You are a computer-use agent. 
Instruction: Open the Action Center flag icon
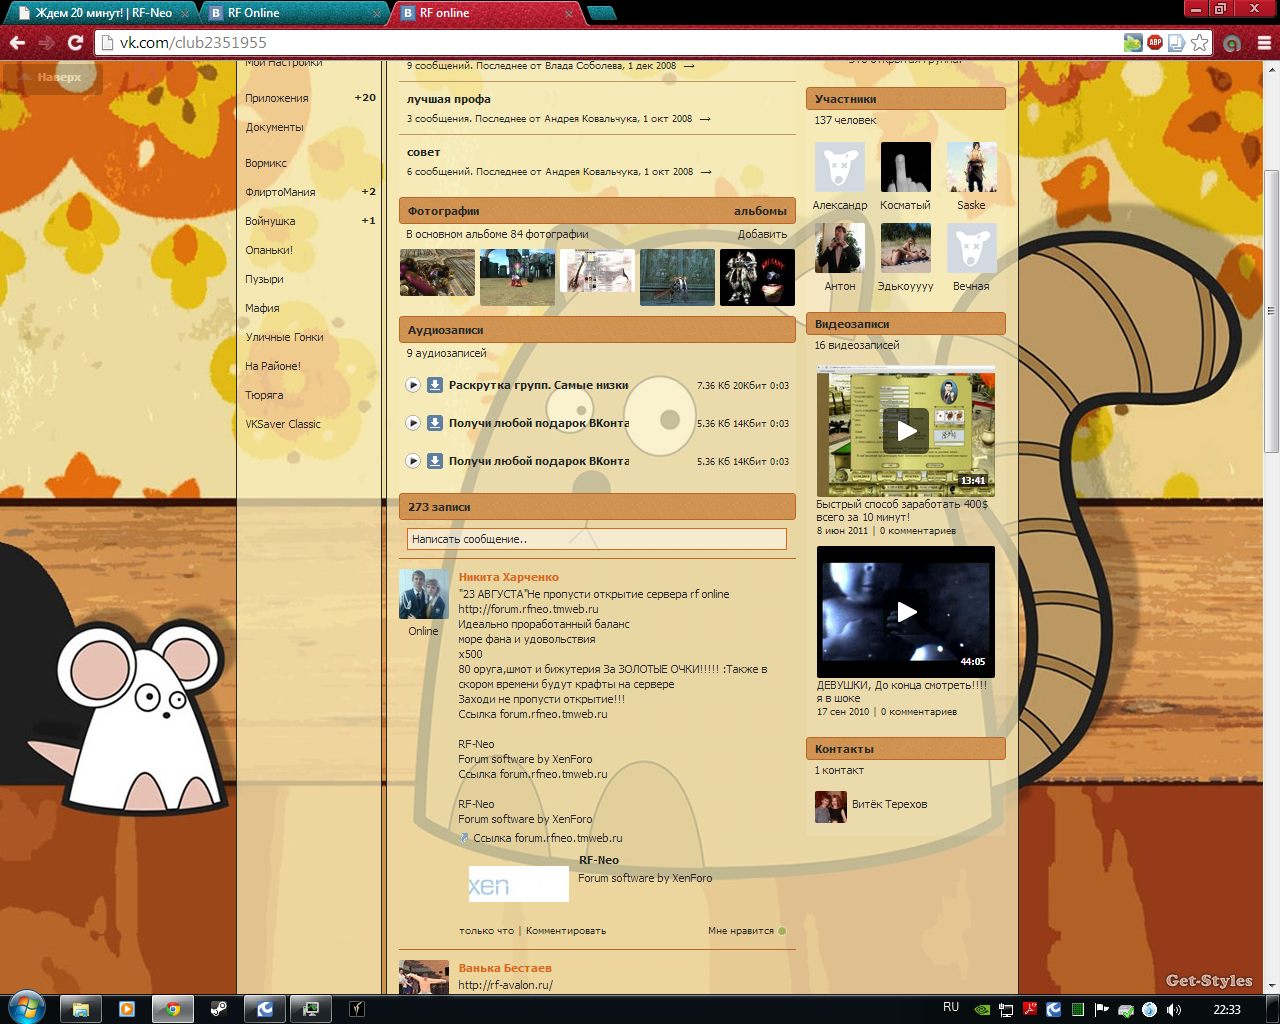point(1101,1010)
